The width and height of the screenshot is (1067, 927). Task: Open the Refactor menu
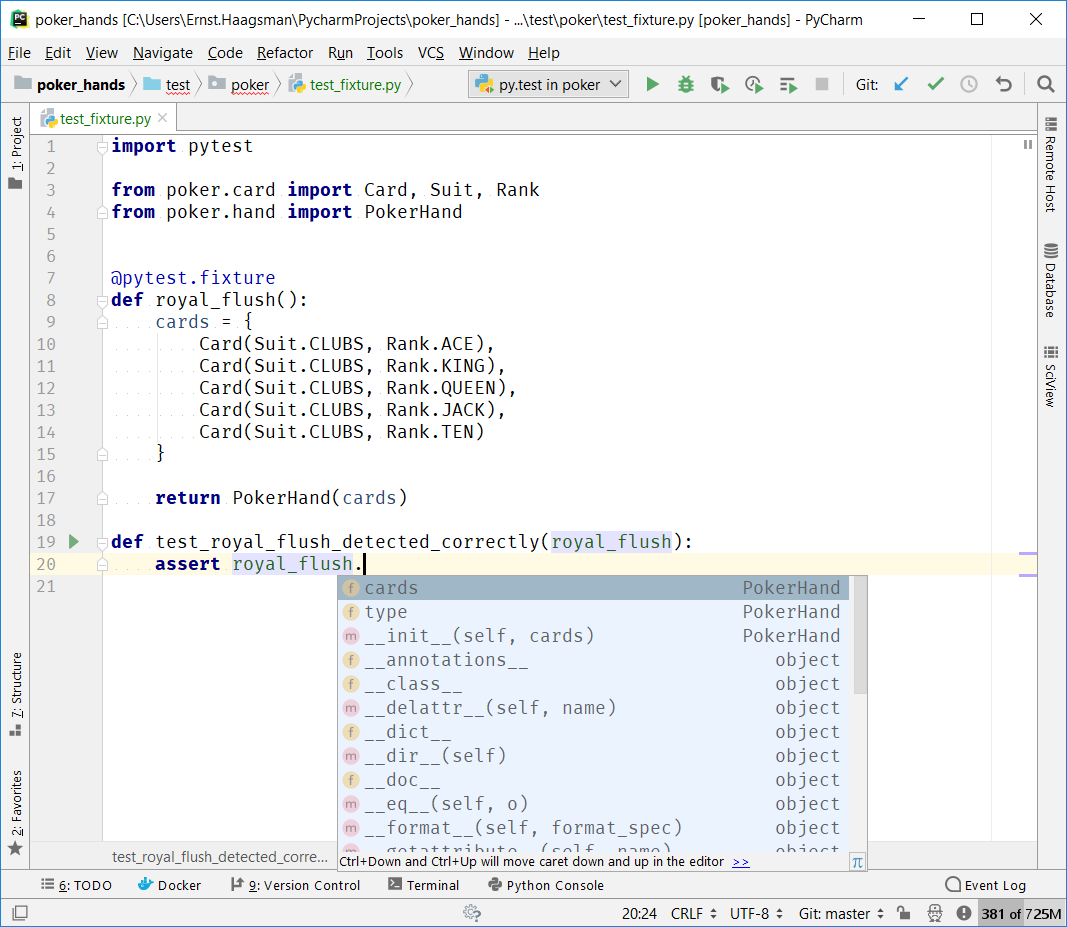284,52
